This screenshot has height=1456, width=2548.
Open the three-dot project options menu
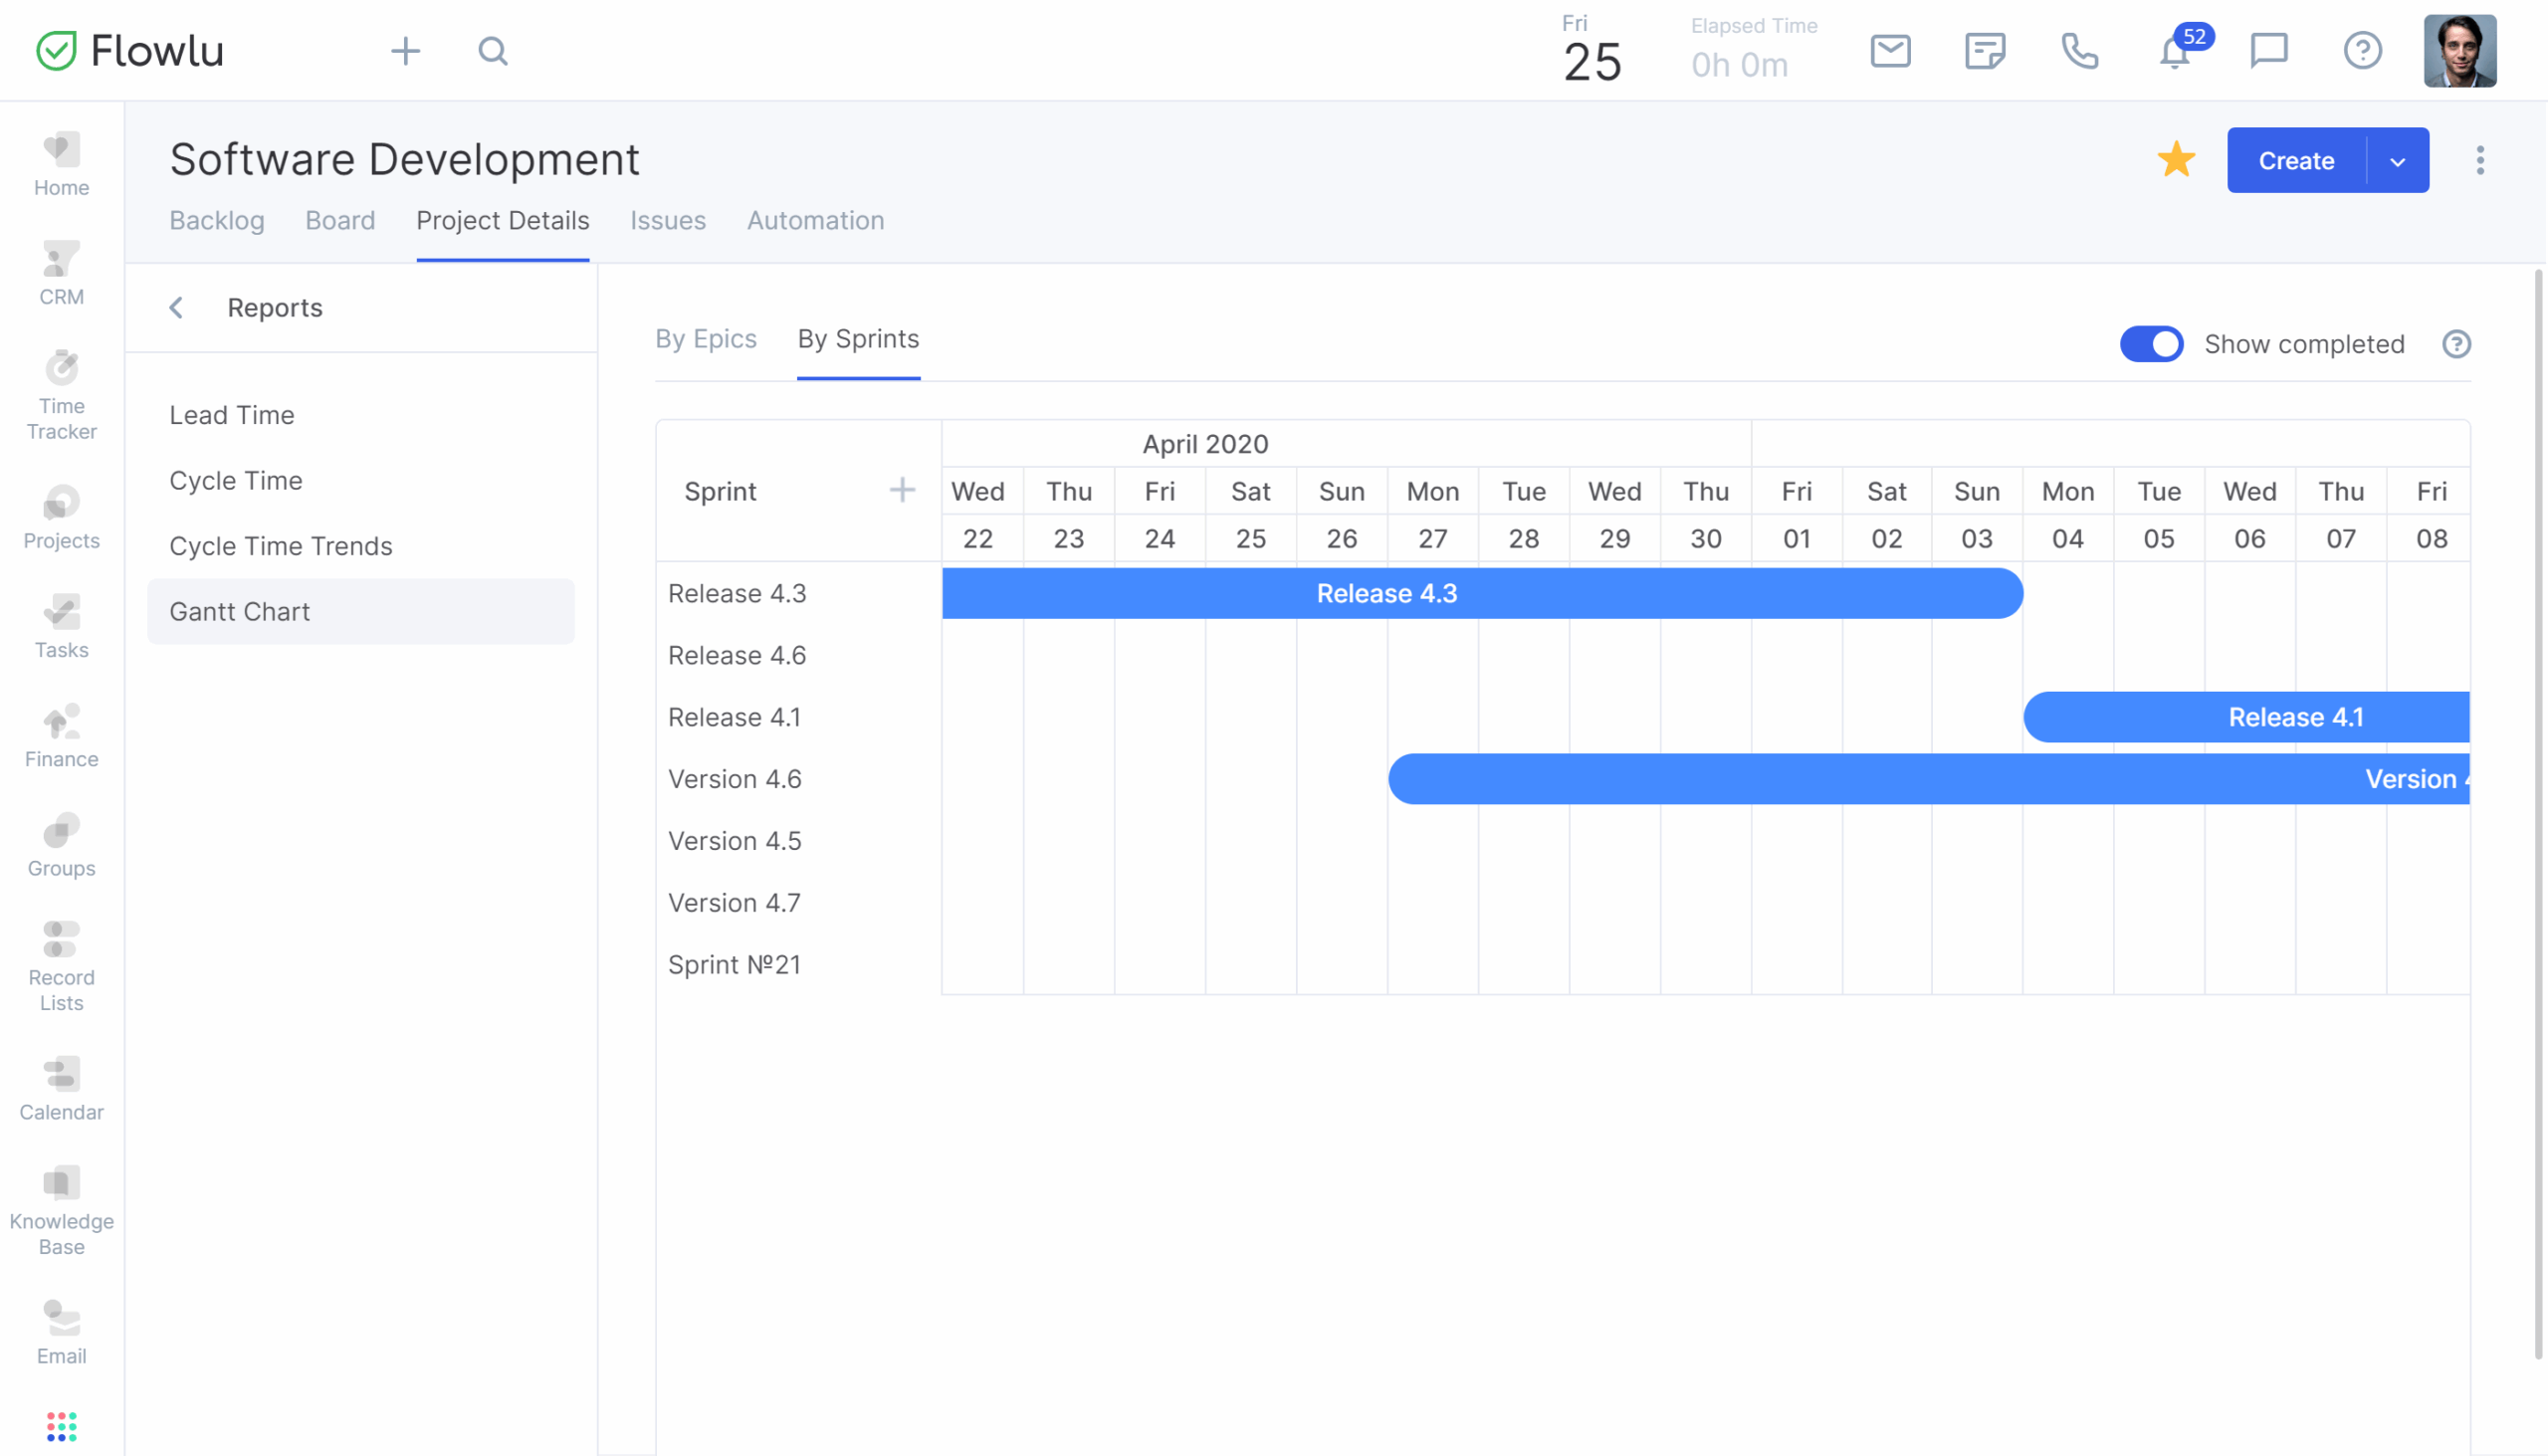(2479, 160)
